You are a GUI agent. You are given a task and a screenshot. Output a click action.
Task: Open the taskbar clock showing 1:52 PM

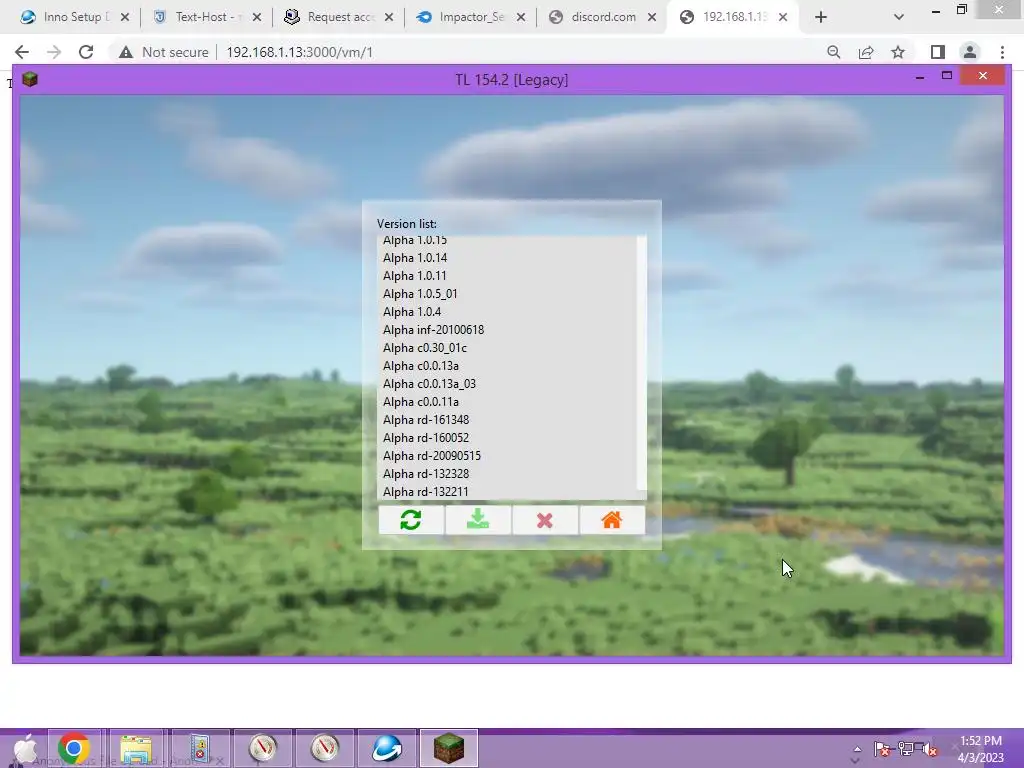tap(980, 749)
